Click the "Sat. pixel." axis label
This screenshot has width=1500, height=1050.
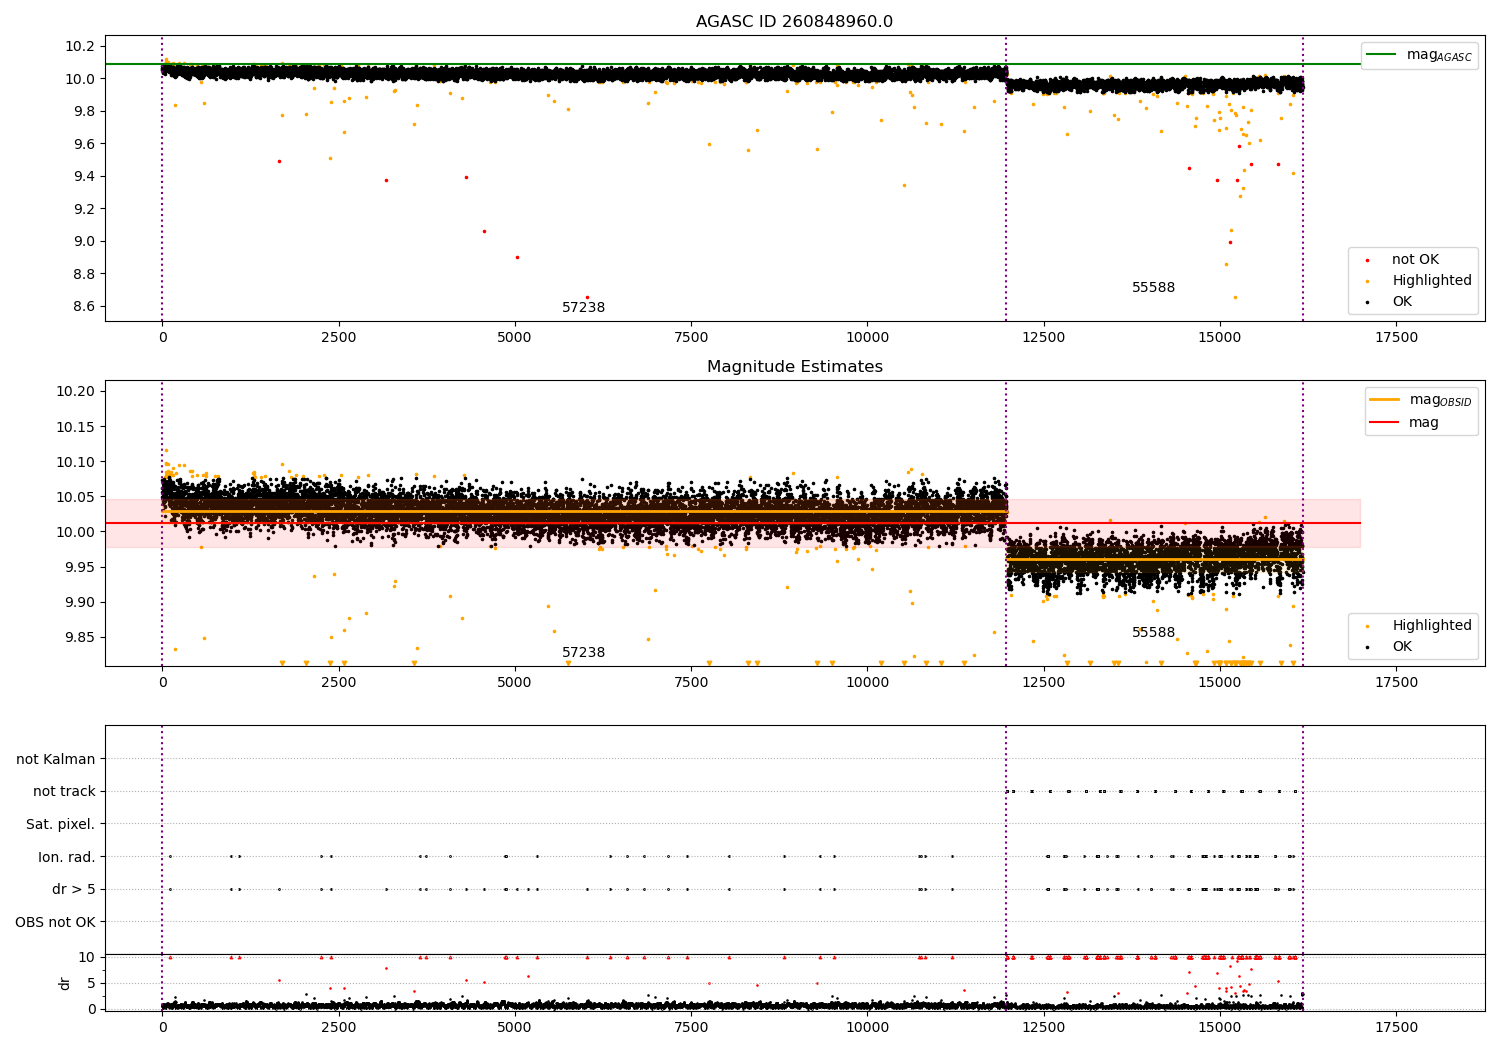61,824
